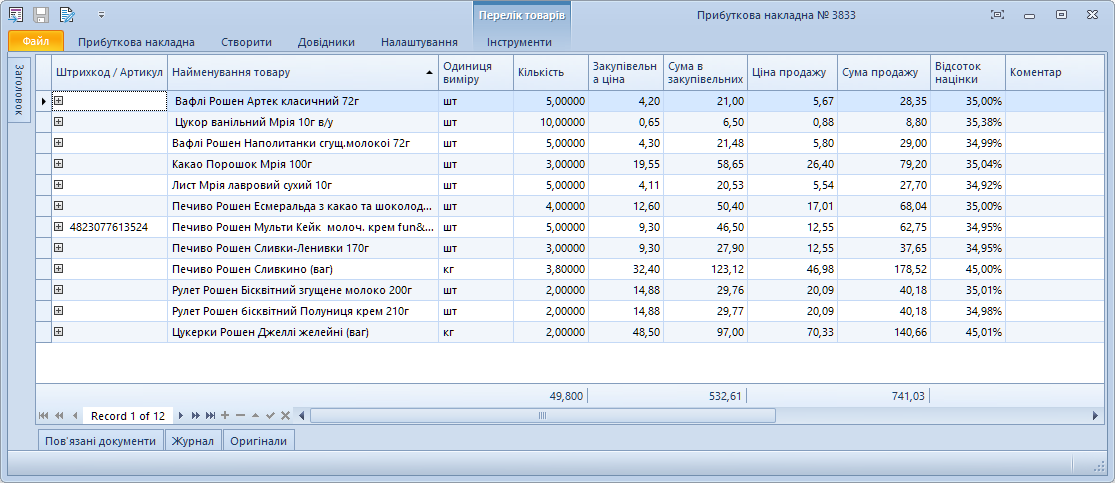Switch to the Журнал tab
Screen dimensions: 1115x483
193,441
